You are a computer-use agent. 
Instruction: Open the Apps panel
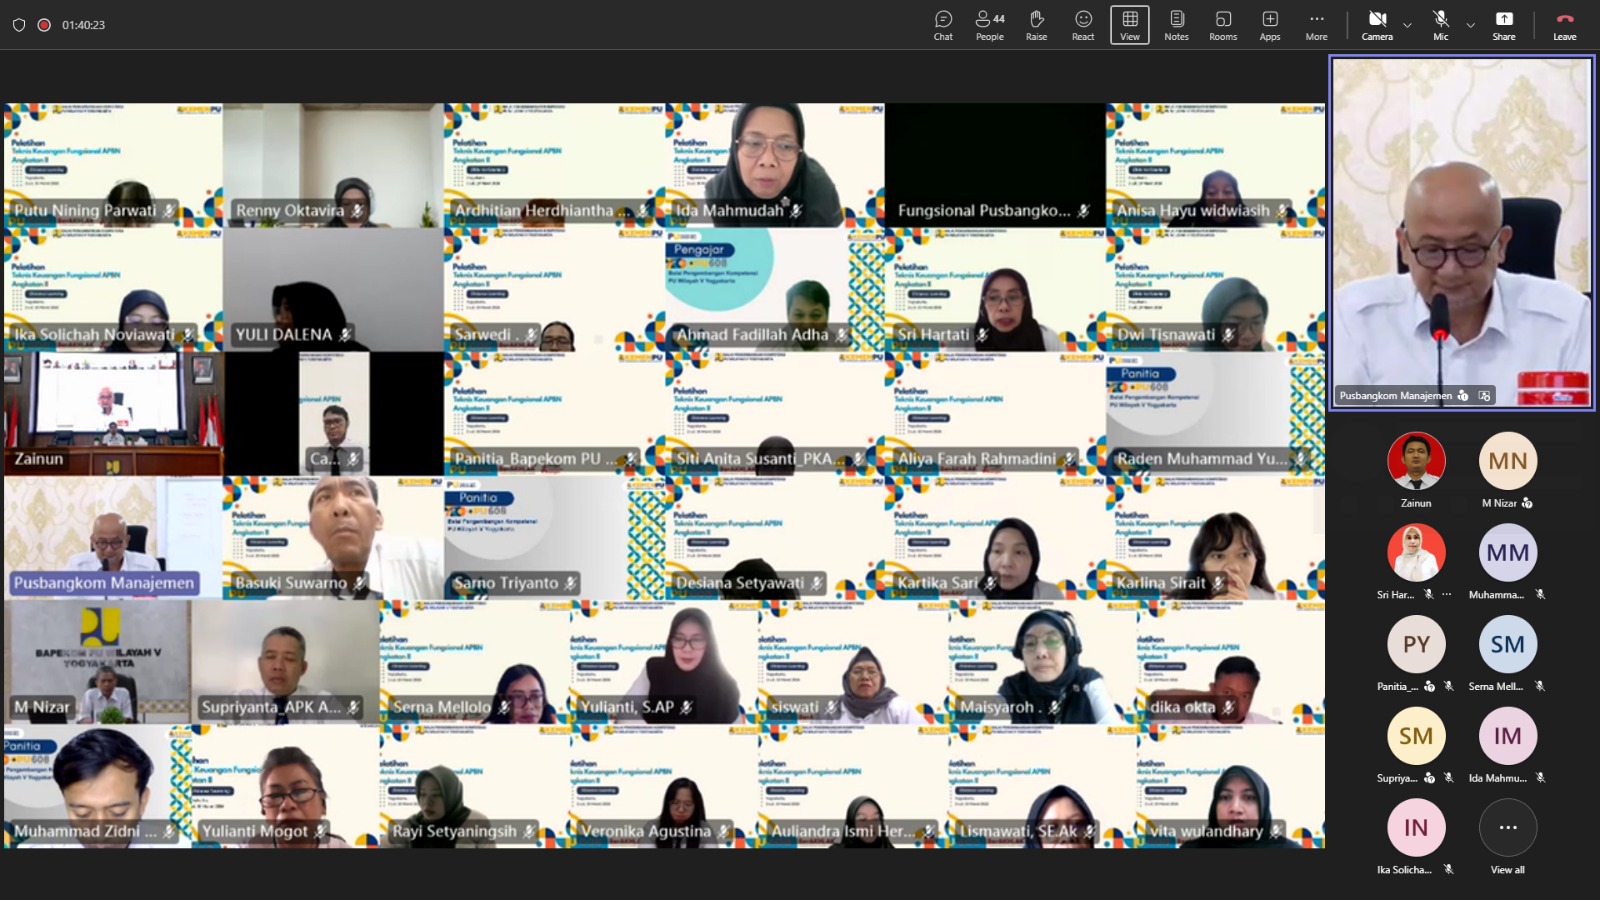click(x=1270, y=25)
